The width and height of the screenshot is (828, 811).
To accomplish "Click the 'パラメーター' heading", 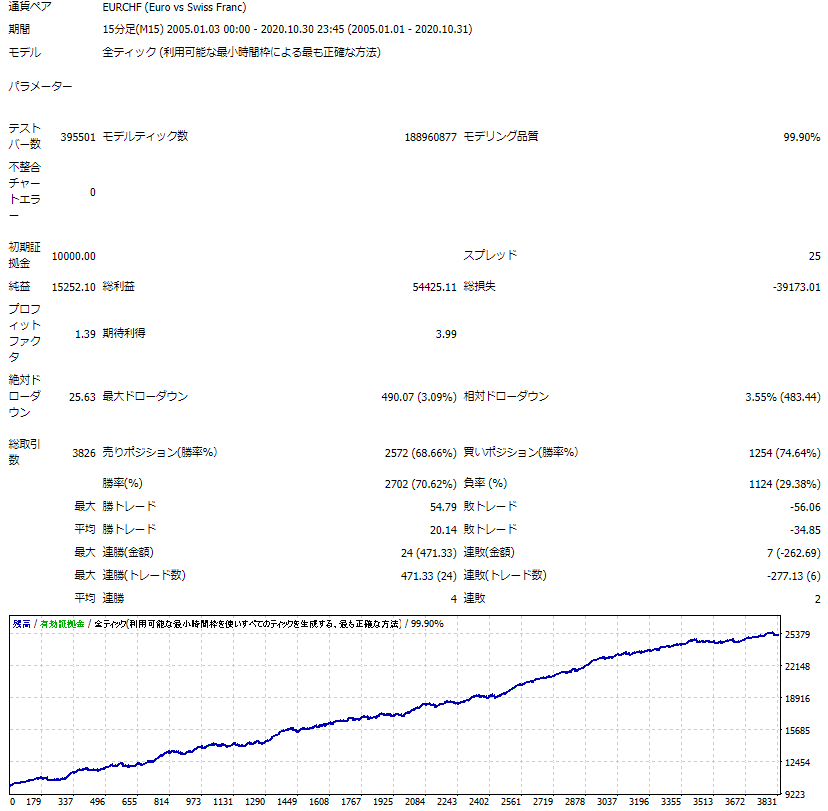I will point(40,86).
